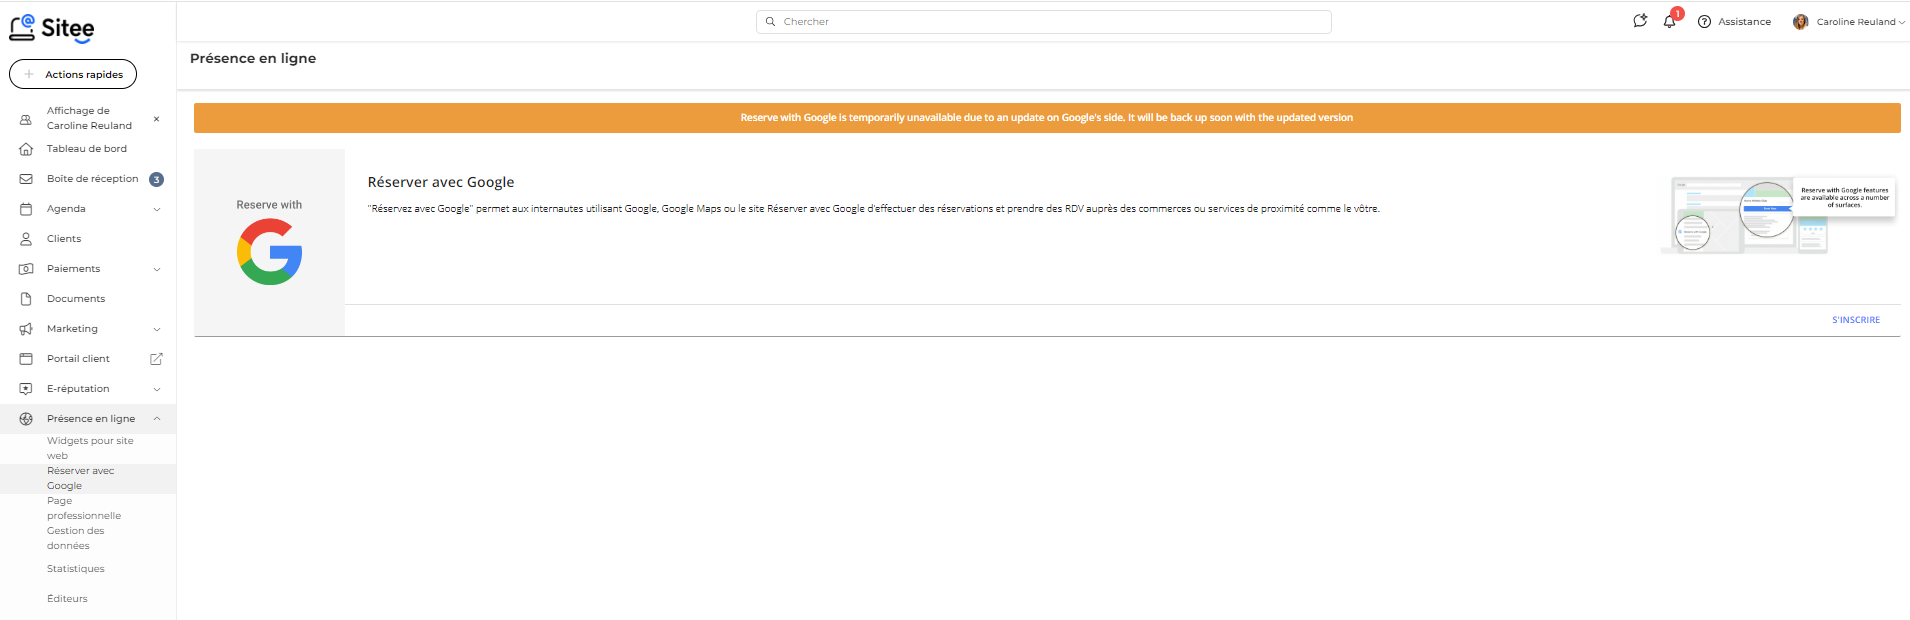Screen dimensions: 1910x620
Task: Click the Reserve with Google preview image
Action: coord(1778,215)
